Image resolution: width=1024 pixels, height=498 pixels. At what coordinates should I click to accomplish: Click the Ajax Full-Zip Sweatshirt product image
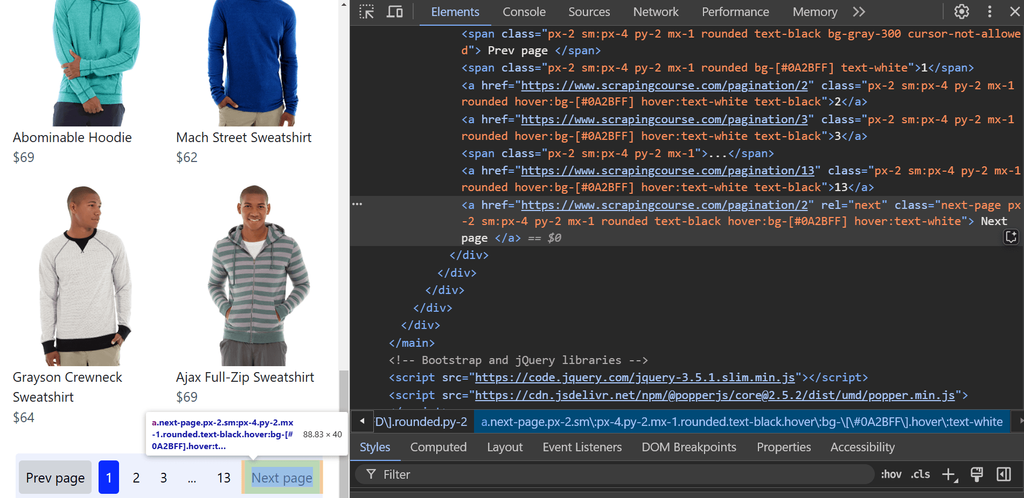(257, 275)
